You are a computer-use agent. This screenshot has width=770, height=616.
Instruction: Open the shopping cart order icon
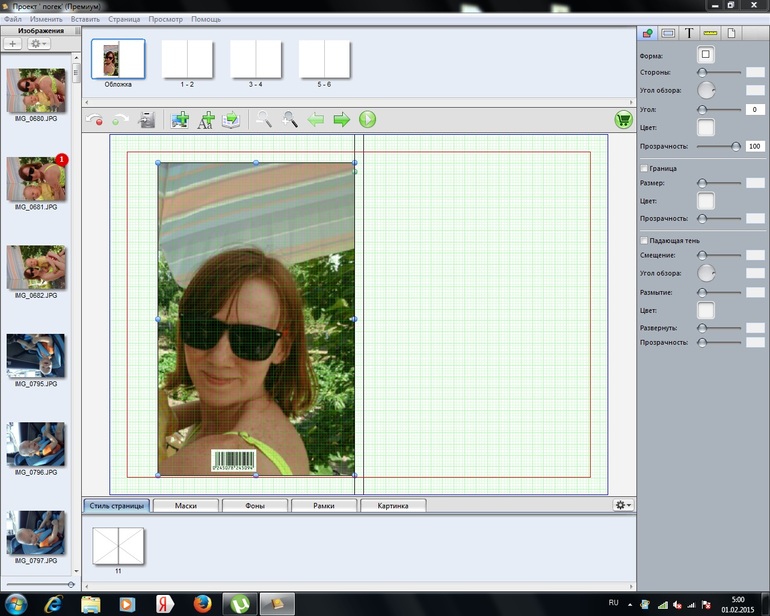pos(623,120)
